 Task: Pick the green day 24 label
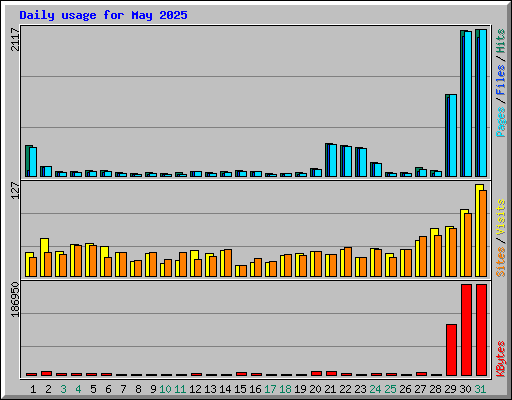click(x=375, y=389)
